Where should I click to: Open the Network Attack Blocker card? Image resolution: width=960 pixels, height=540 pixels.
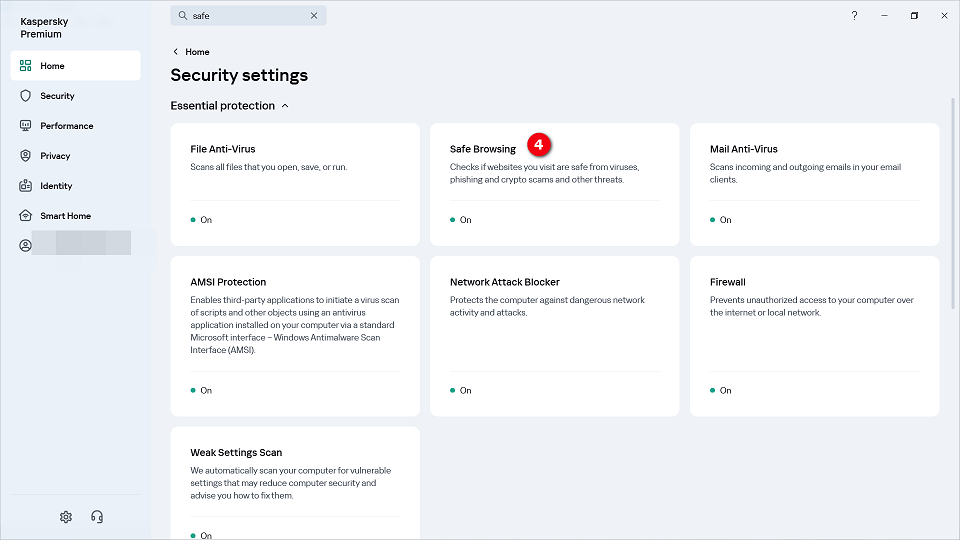click(x=554, y=336)
